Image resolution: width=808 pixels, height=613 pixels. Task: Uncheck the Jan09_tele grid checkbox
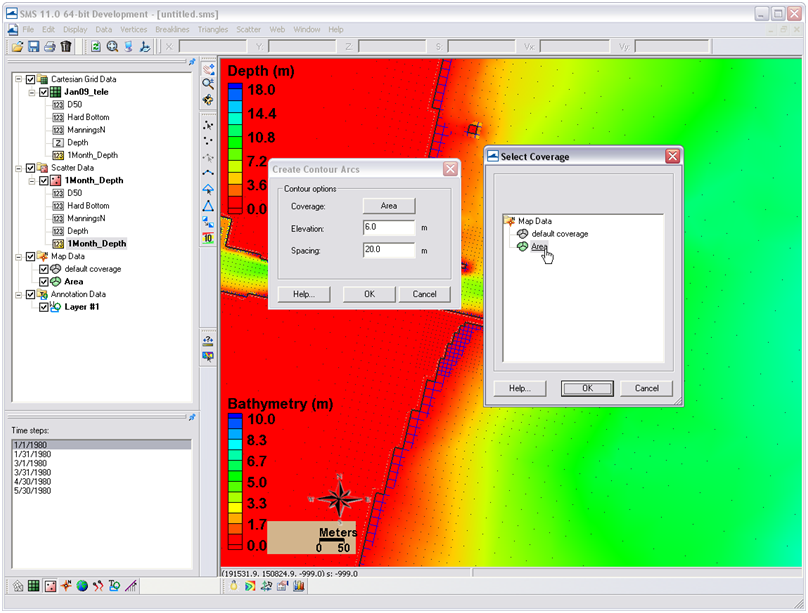(x=44, y=92)
